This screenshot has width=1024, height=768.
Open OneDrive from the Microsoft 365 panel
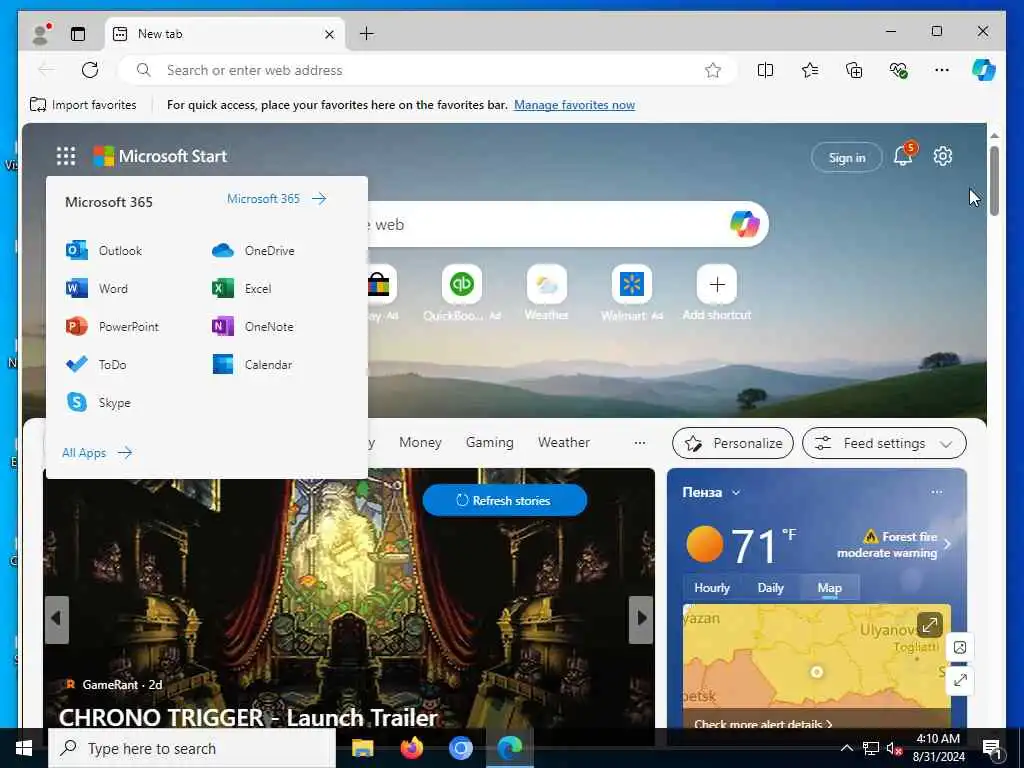point(253,251)
